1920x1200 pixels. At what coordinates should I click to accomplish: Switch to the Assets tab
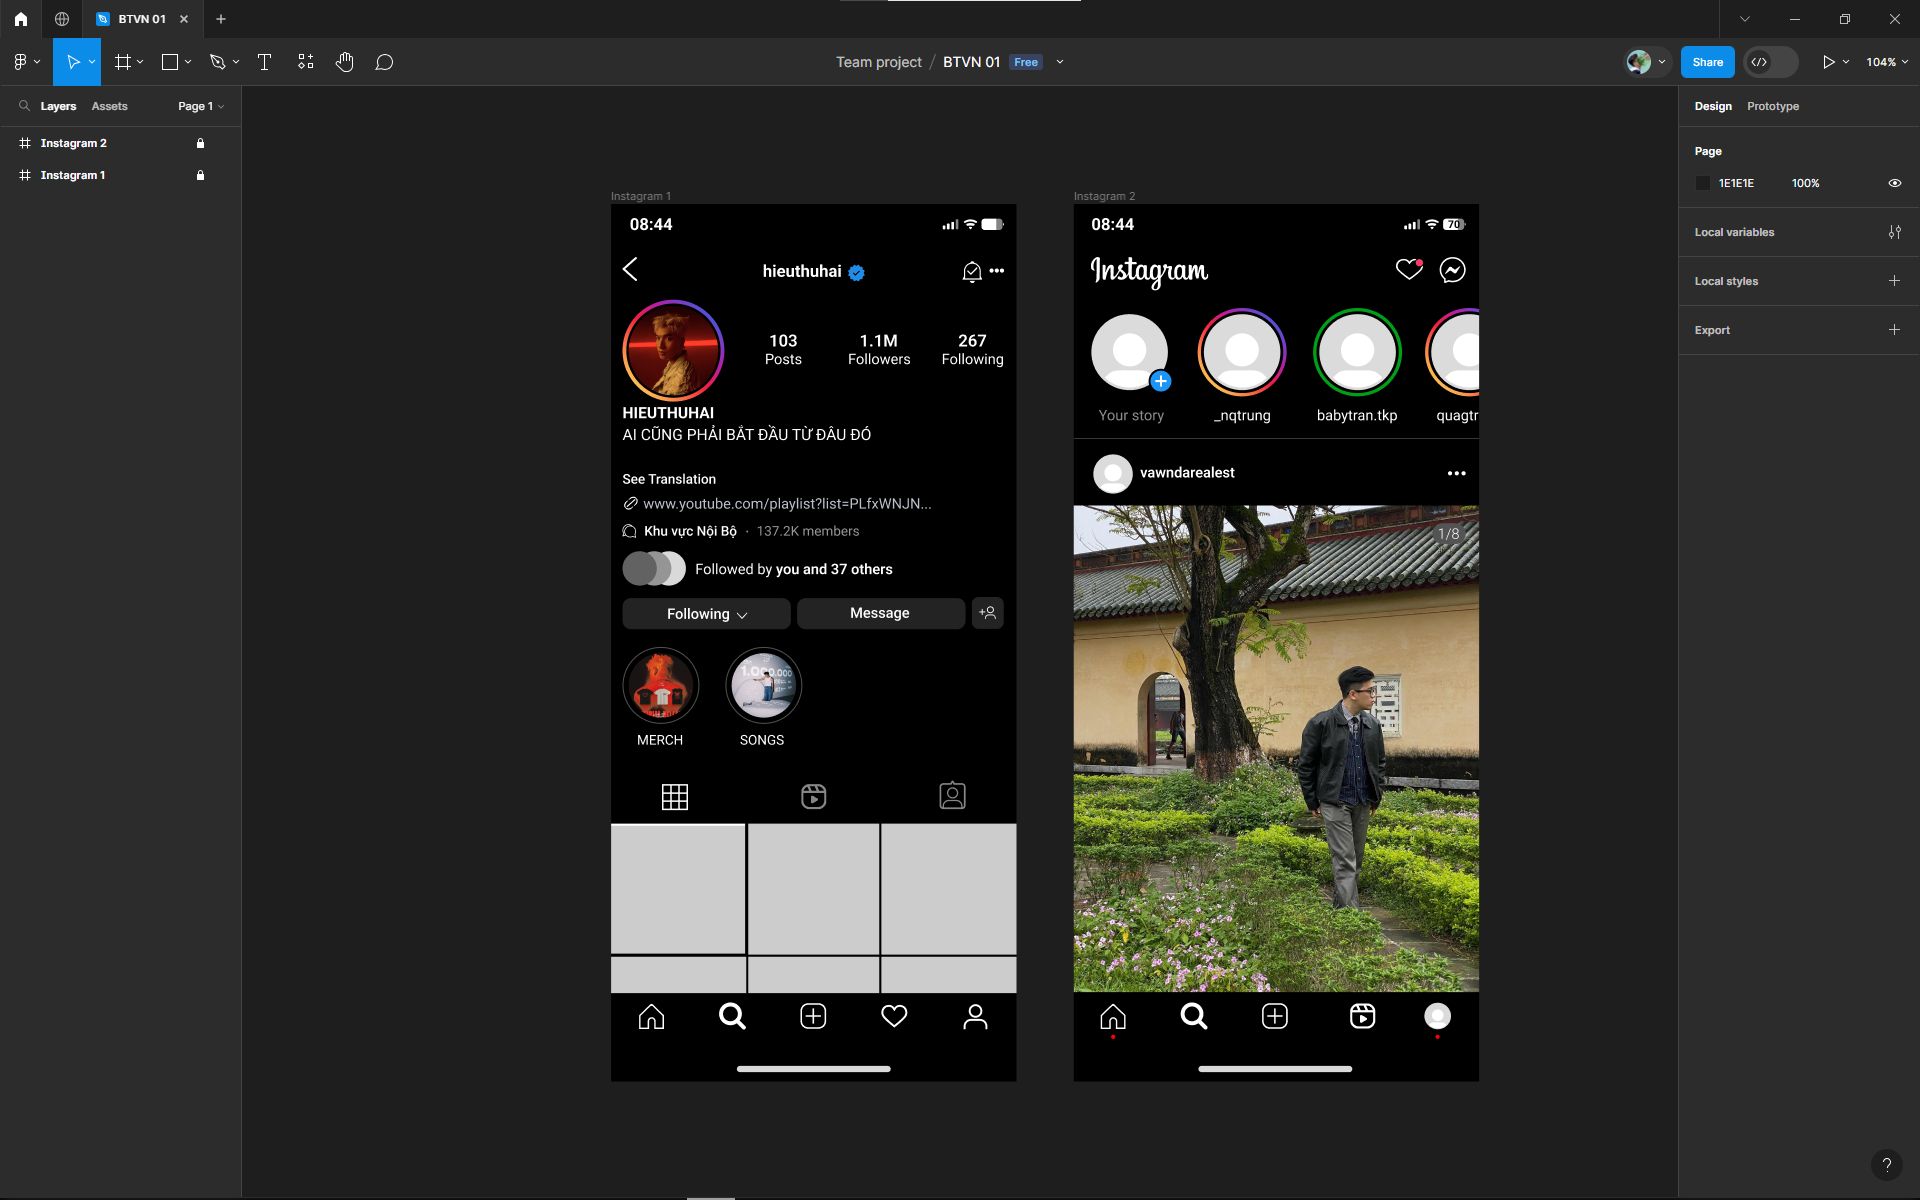109,106
